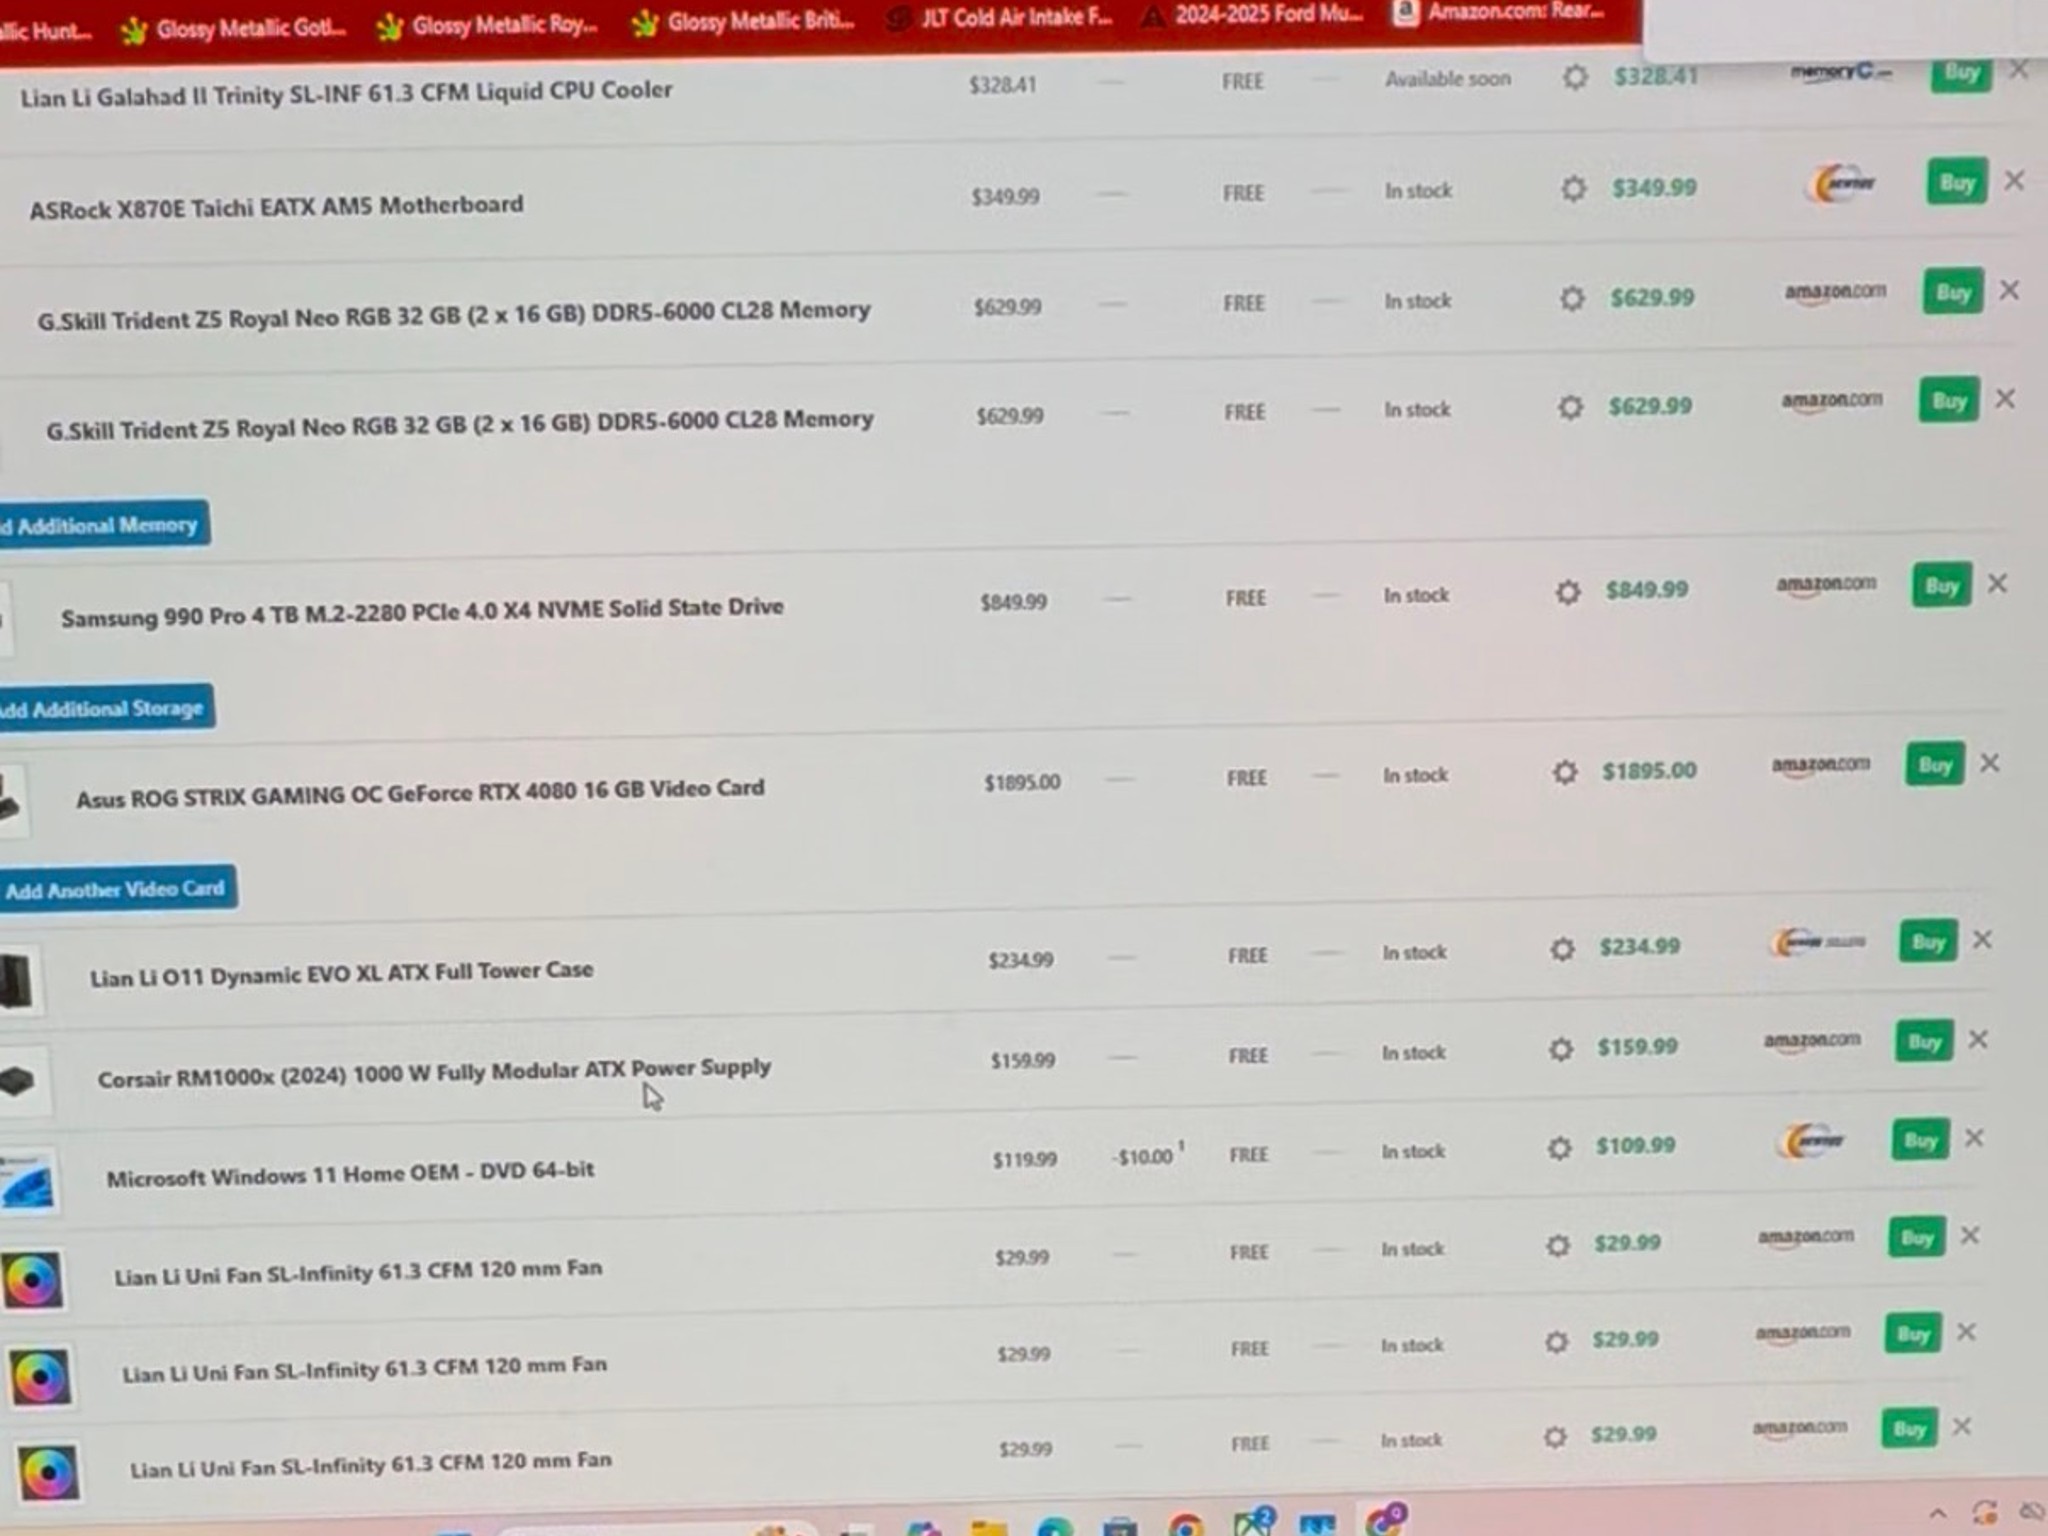
Task: Open price options gear for ASRock X870E Taichi motherboard
Action: coord(1573,188)
